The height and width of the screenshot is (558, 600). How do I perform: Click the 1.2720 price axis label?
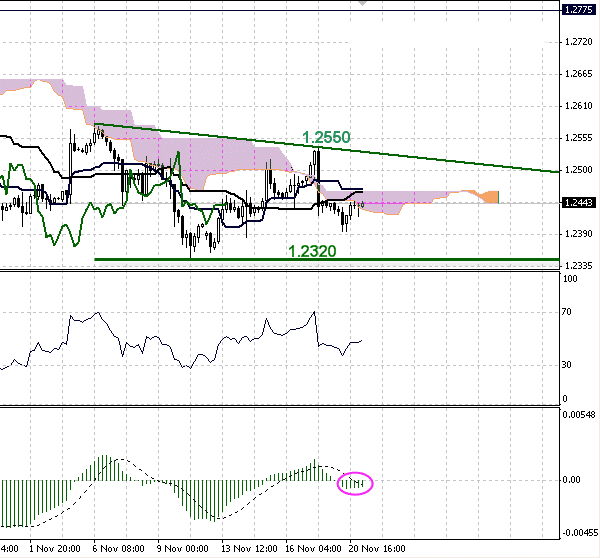tap(579, 42)
